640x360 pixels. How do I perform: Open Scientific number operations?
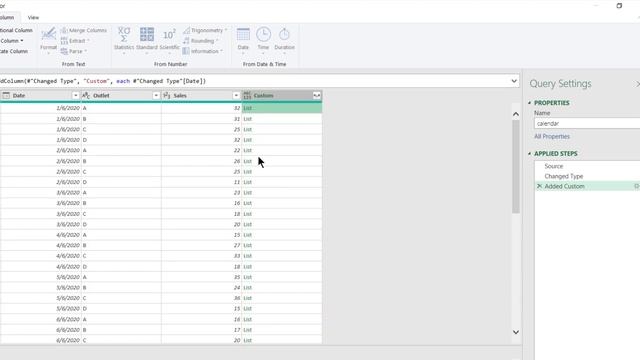pos(169,39)
